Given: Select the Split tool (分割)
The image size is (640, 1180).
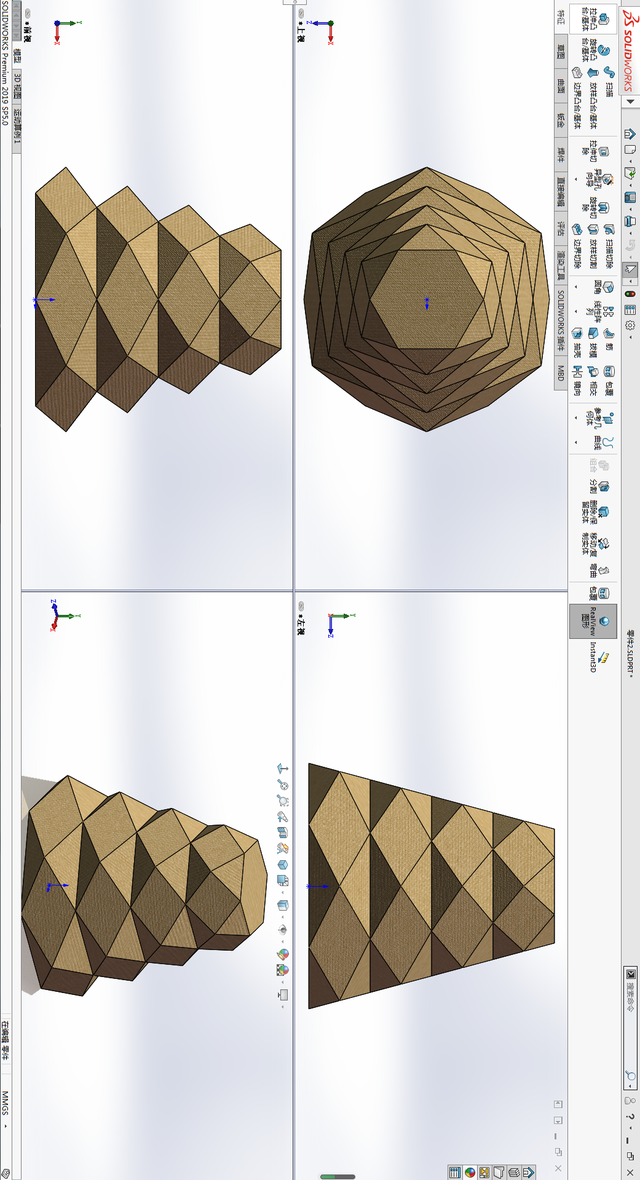Looking at the screenshot, I should click(600, 487).
